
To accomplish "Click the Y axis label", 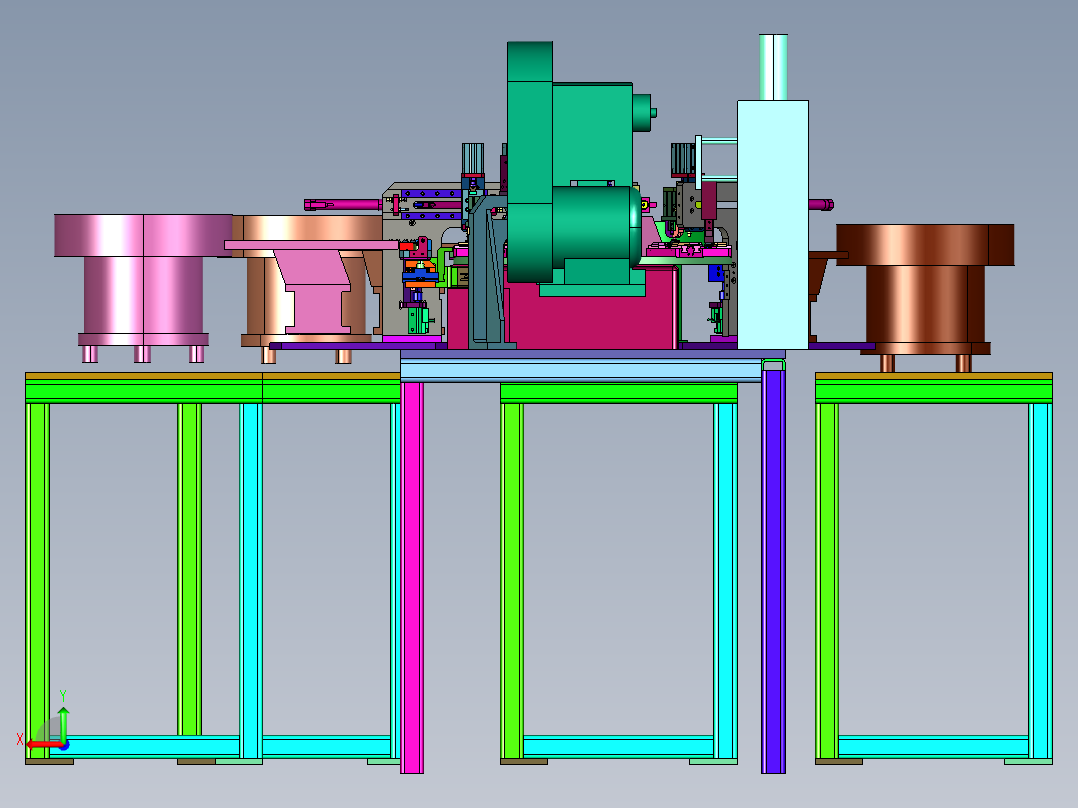I will pyautogui.click(x=63, y=695).
